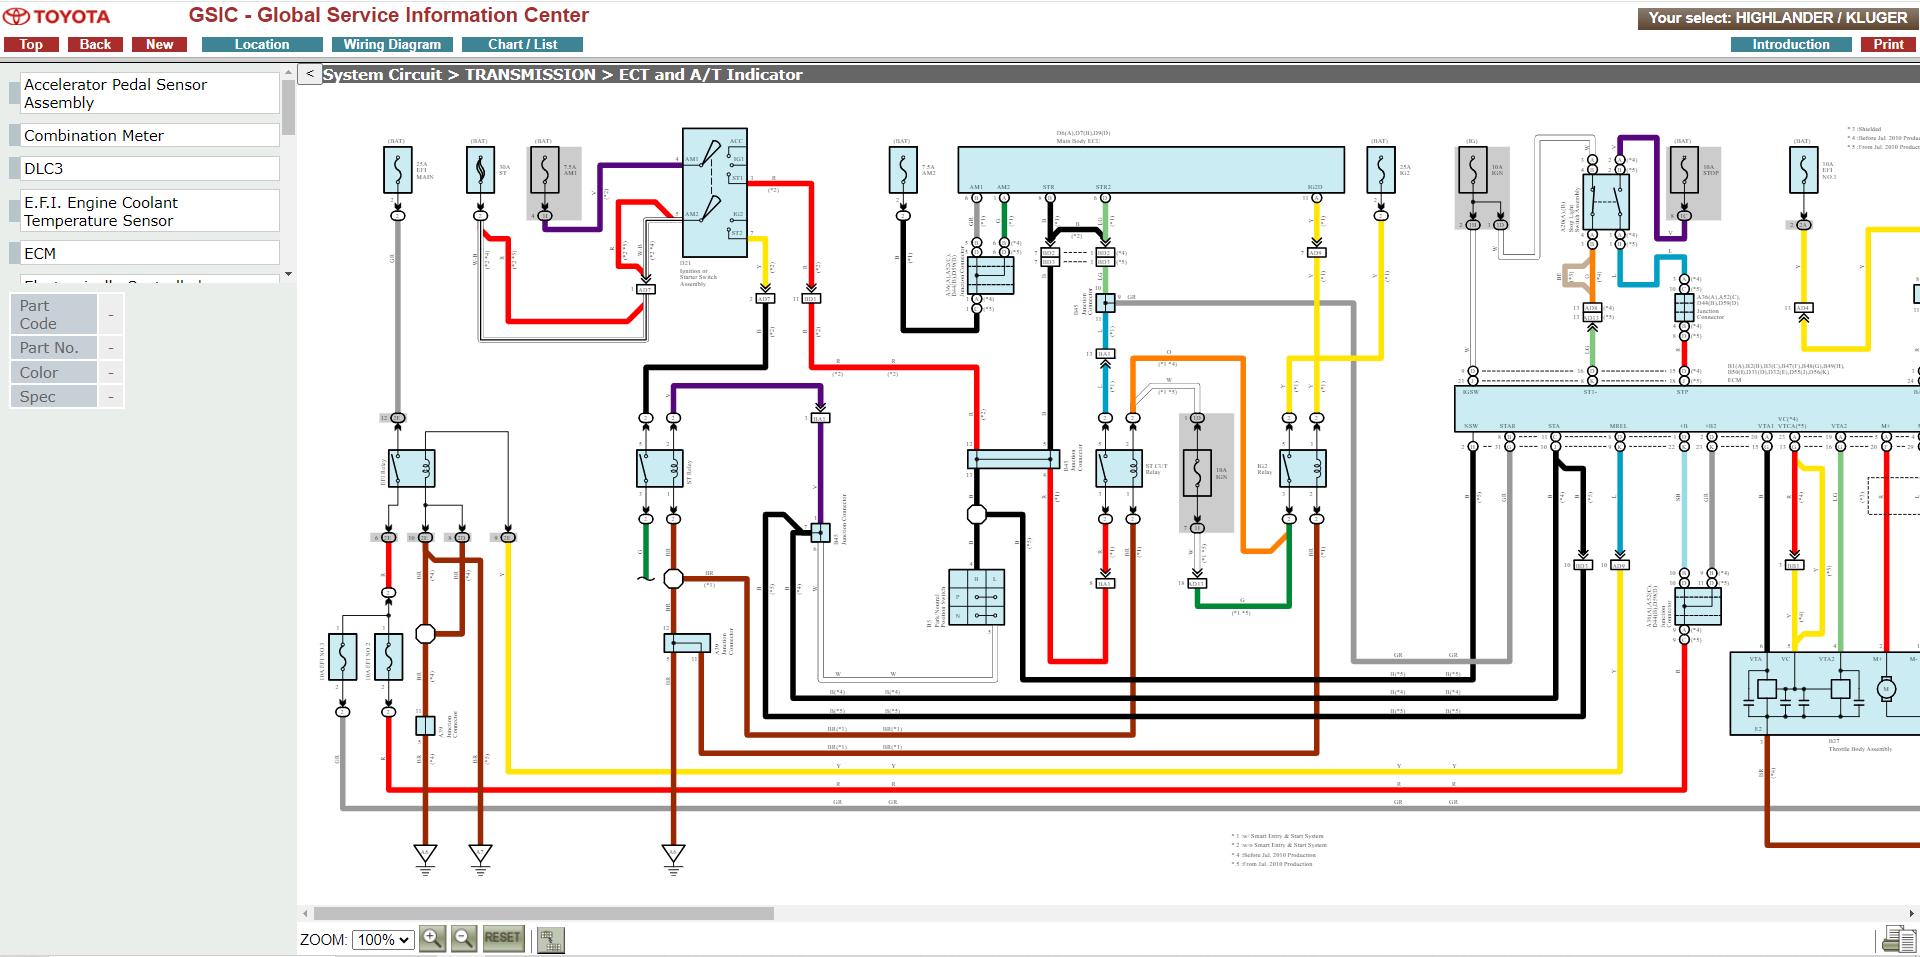Click the 'Your select: HIGHLANDER / KLUGER' label

[x=1778, y=18]
